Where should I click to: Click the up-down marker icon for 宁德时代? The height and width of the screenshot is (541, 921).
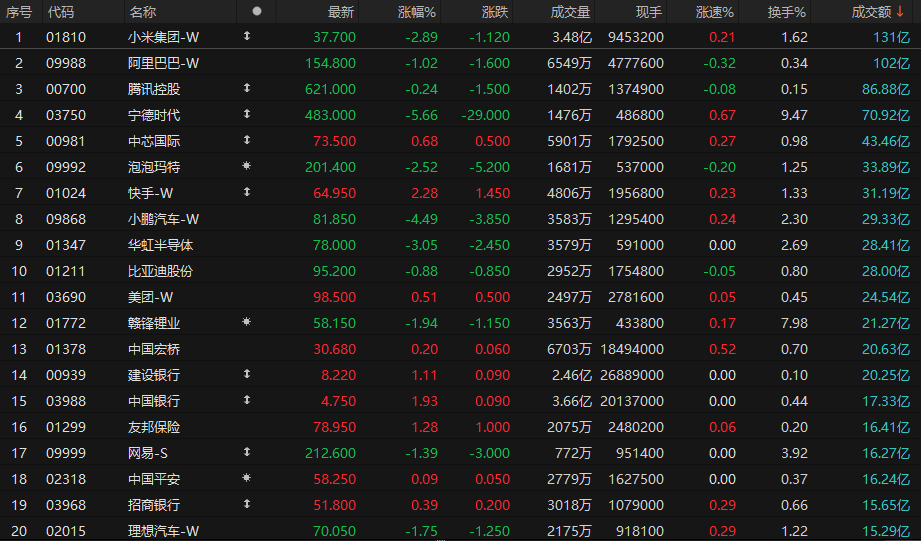point(247,114)
